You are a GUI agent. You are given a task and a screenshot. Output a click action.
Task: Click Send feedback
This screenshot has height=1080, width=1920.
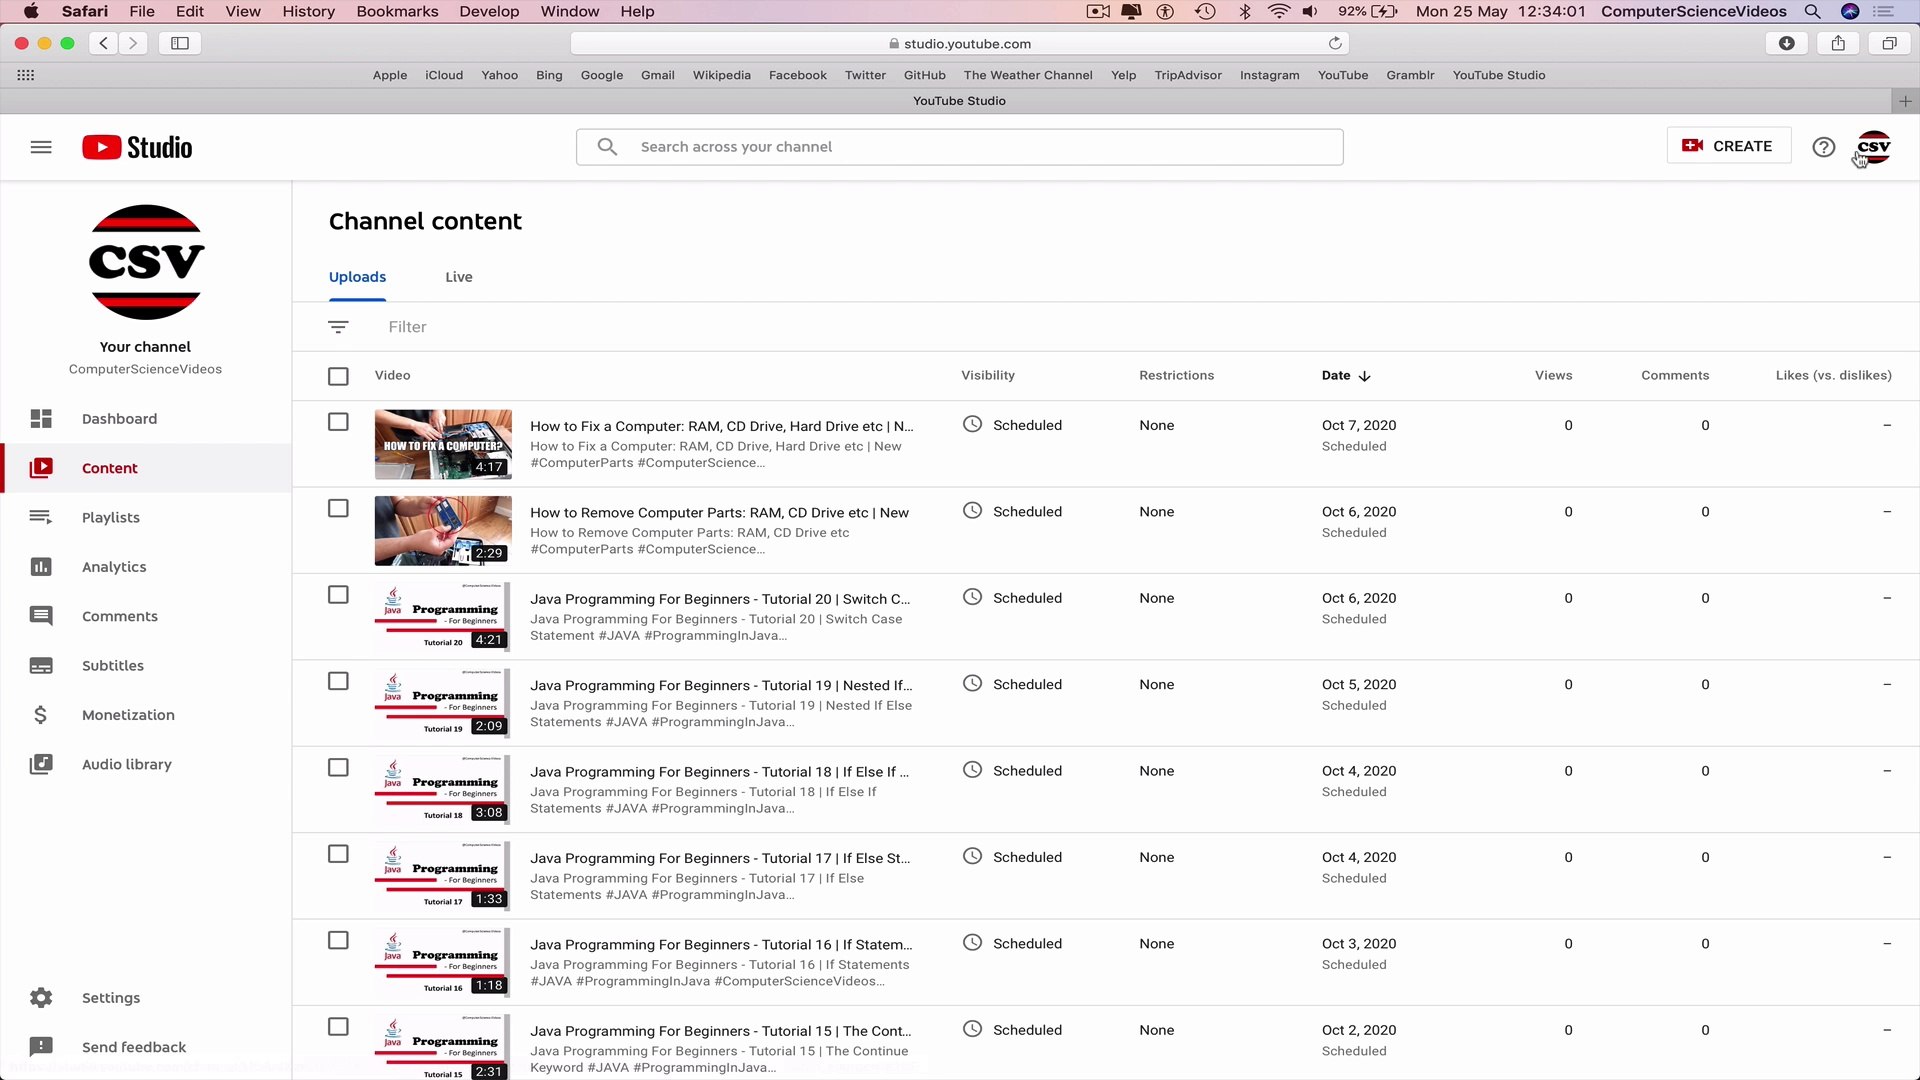click(x=134, y=1046)
